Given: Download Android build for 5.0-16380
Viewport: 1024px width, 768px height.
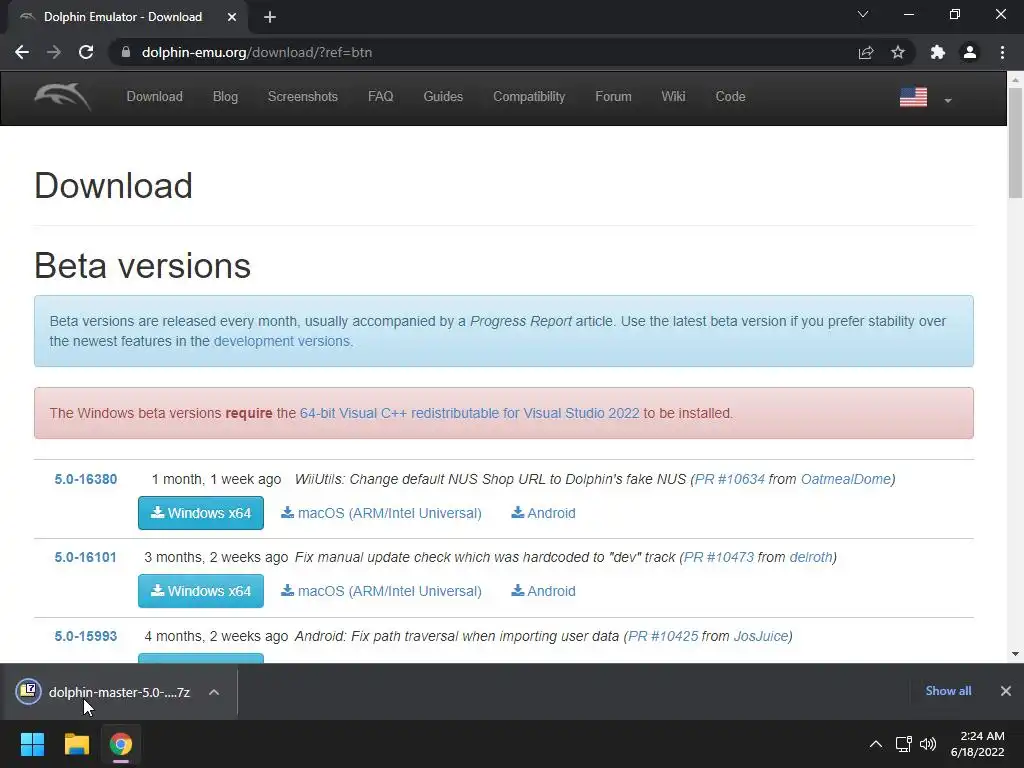Looking at the screenshot, I should pyautogui.click(x=543, y=513).
